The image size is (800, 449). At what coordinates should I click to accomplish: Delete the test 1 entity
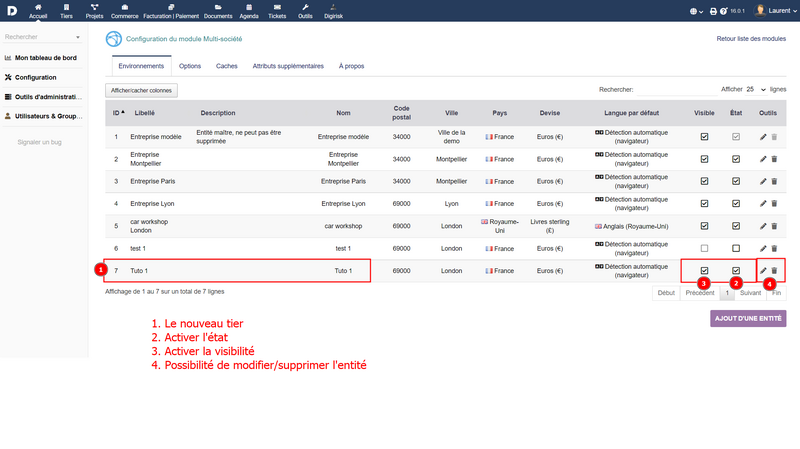pos(774,248)
